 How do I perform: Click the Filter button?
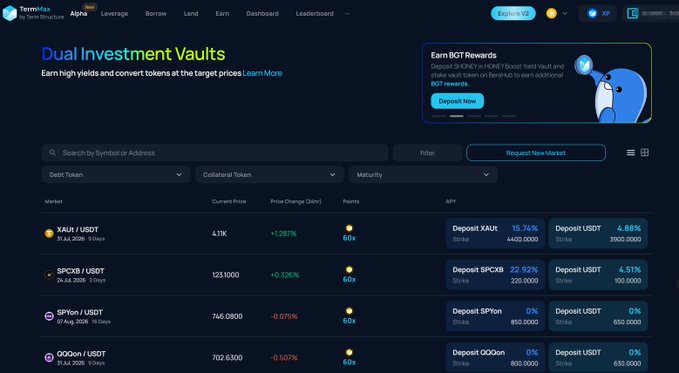427,153
